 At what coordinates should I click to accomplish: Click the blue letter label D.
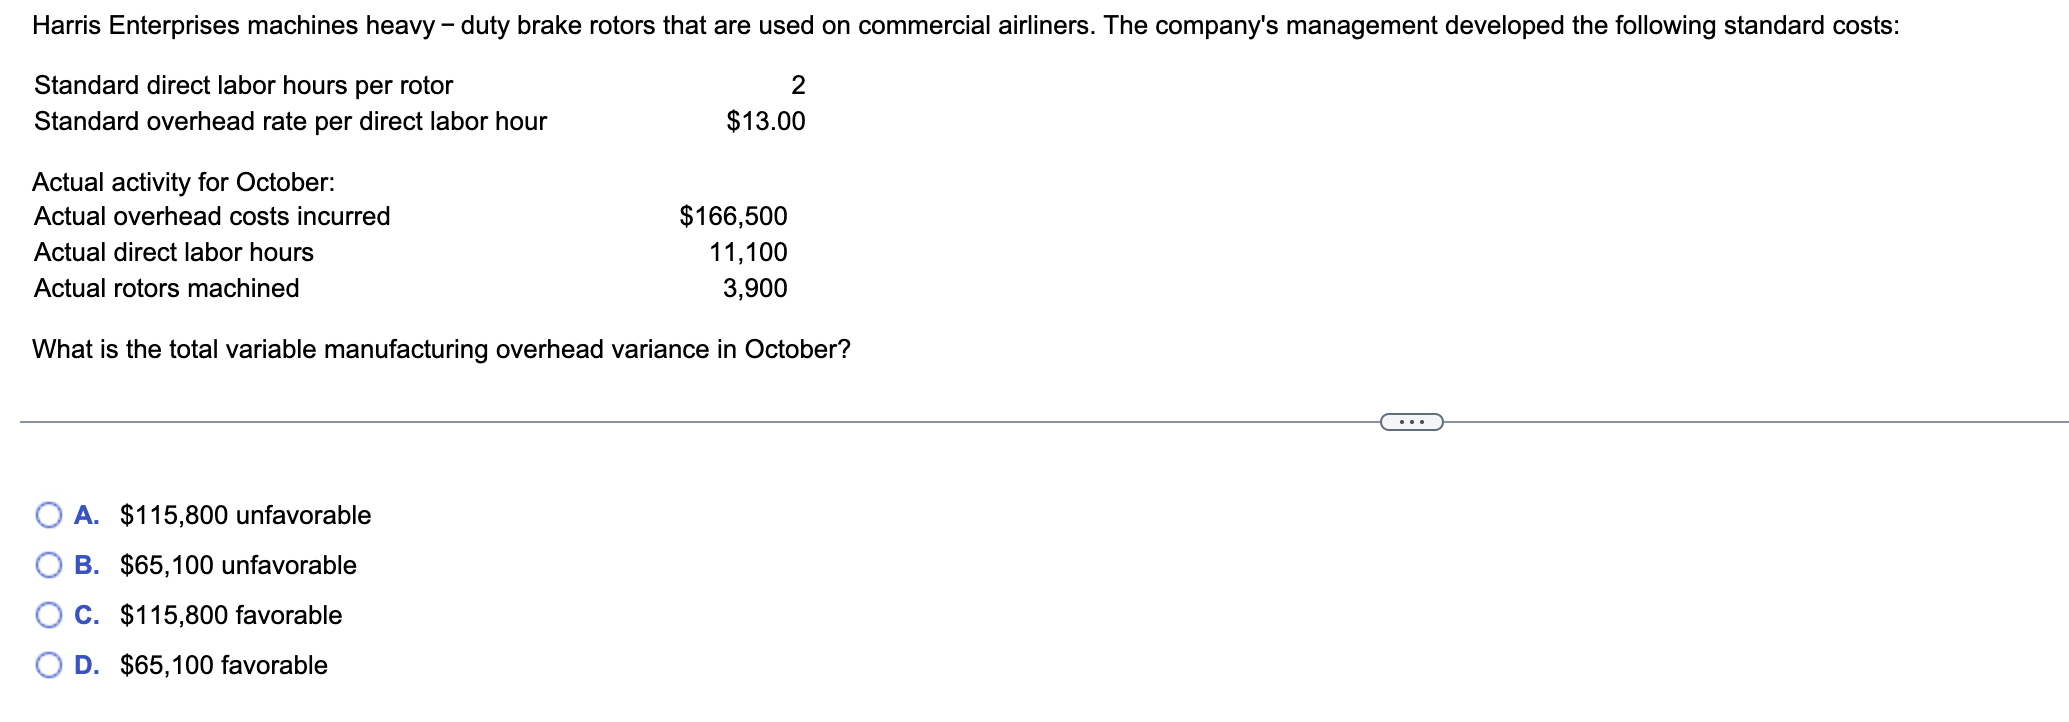click(x=87, y=665)
